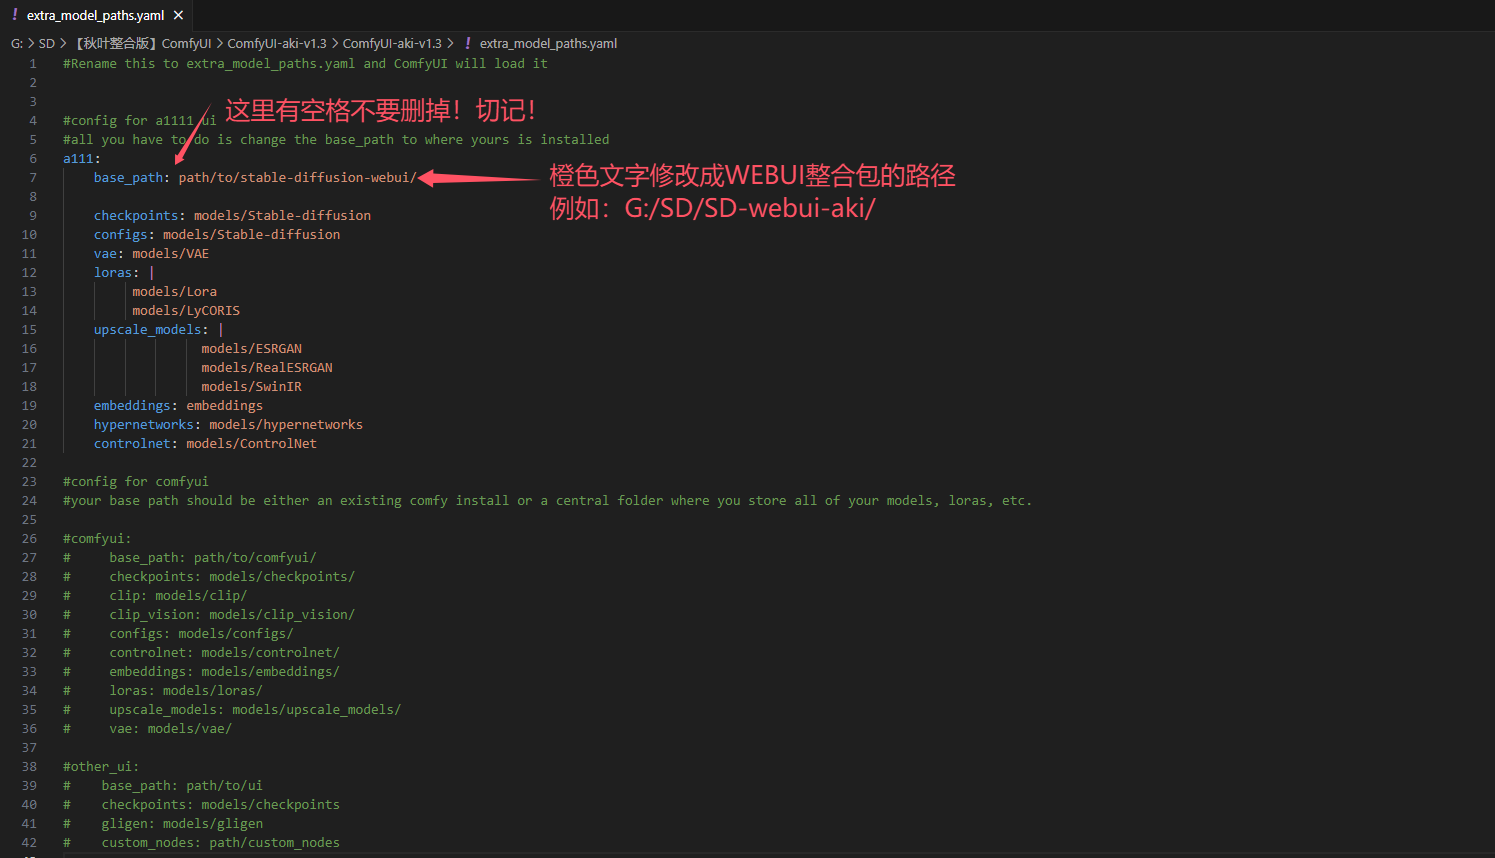The image size is (1495, 858).
Task: Open the 【秋叶整合版】ComfyUI breadcrumb
Action: tap(143, 43)
